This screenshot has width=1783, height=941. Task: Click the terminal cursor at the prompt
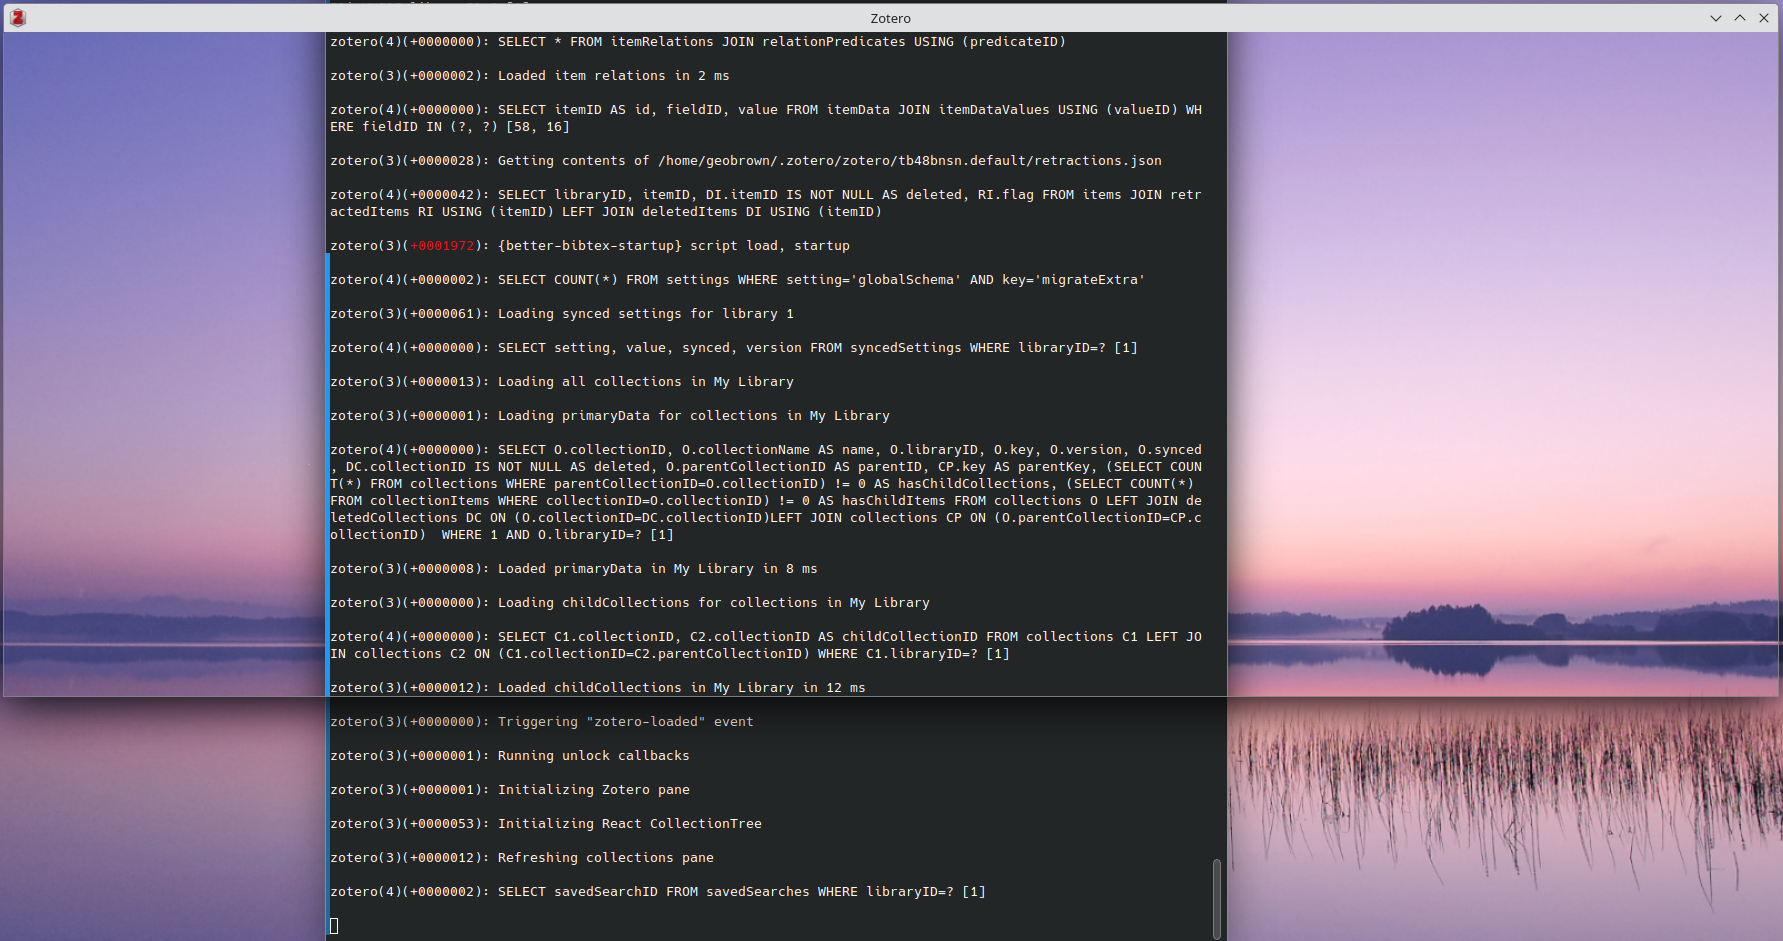click(334, 926)
